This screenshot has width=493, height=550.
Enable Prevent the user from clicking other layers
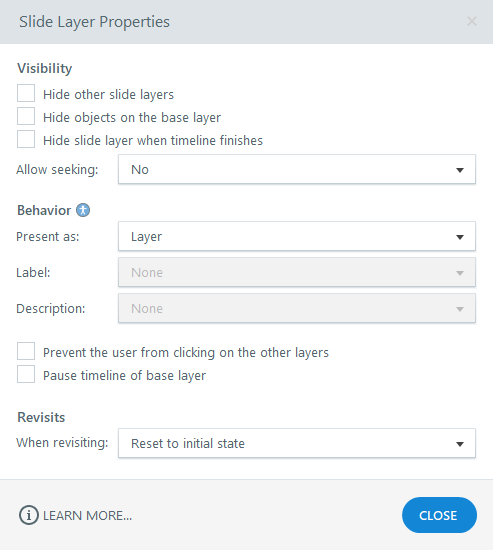click(26, 351)
